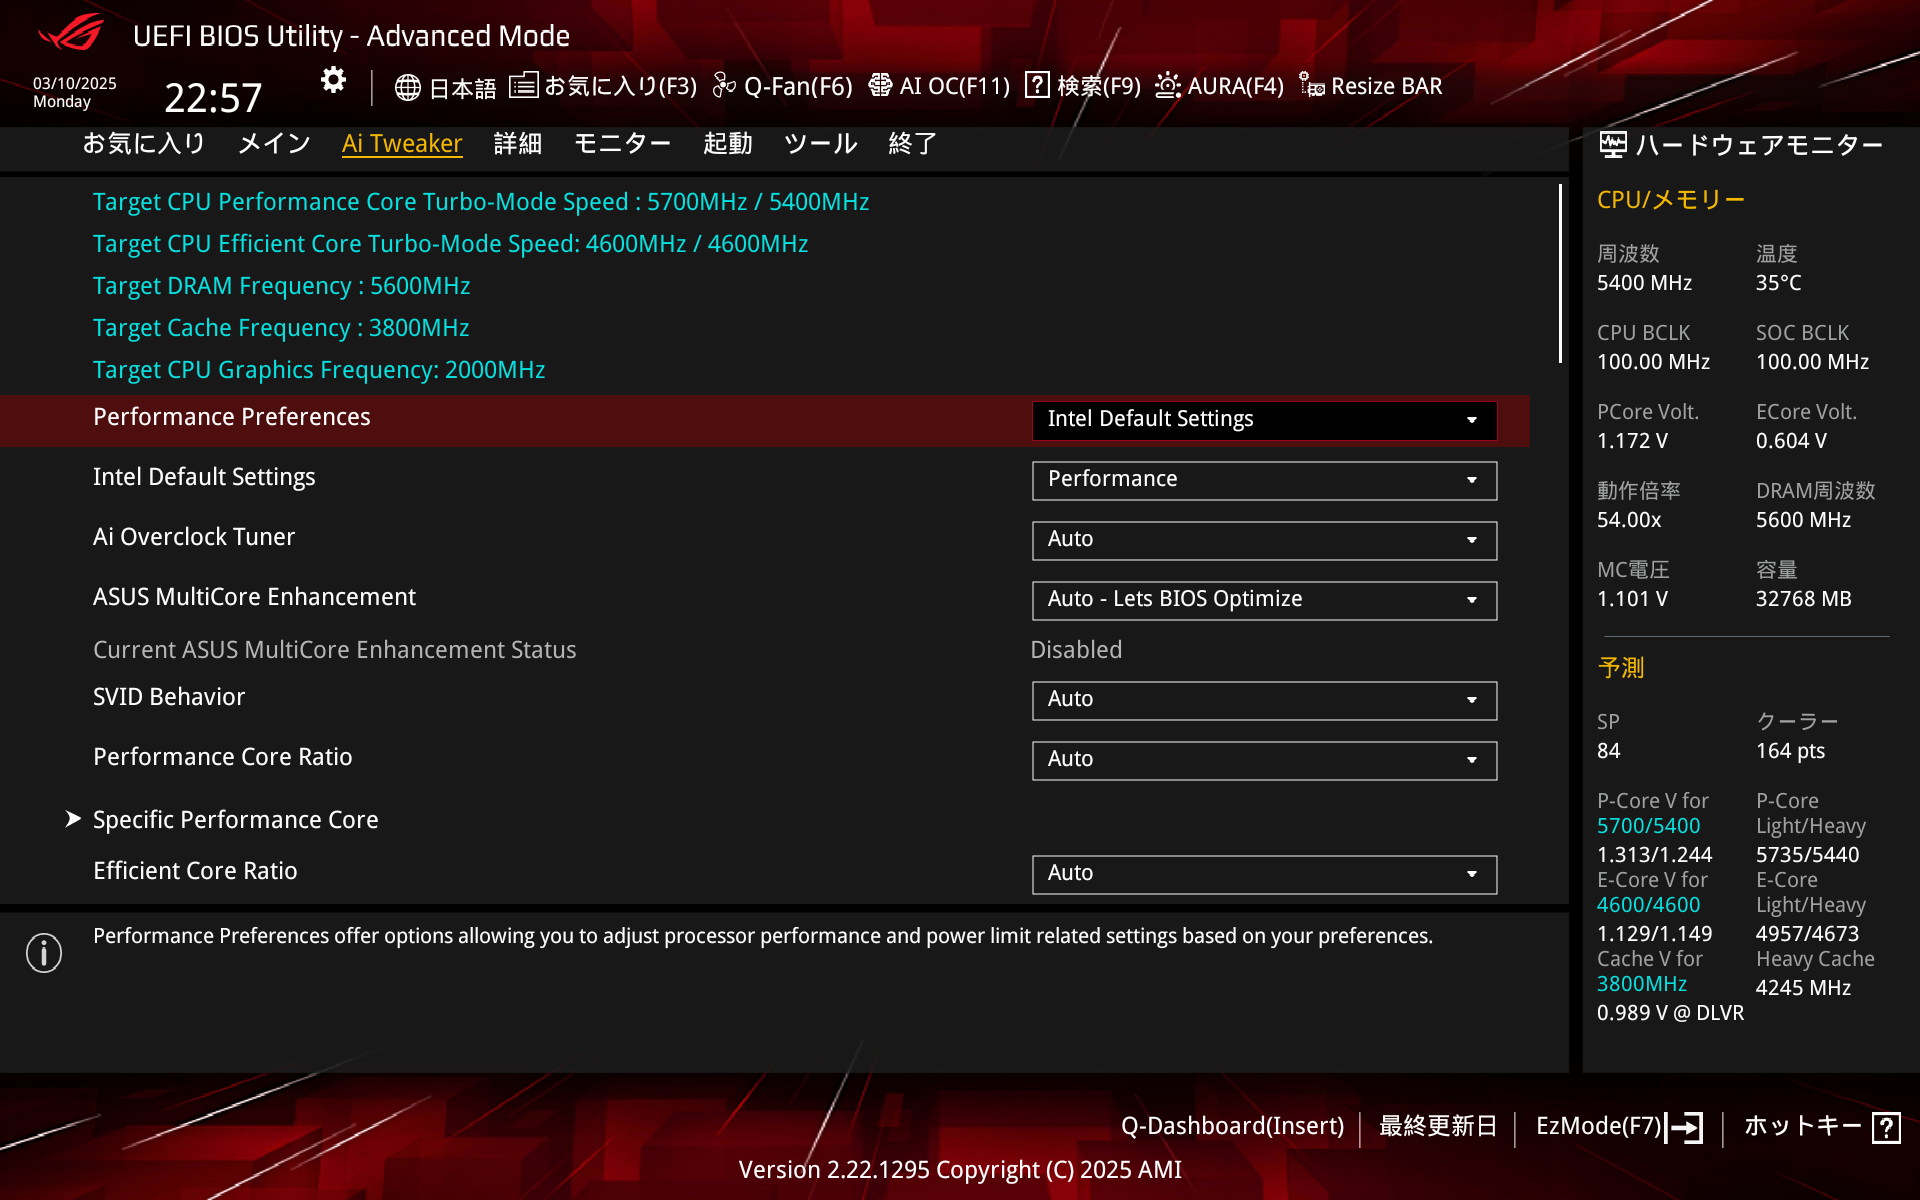Click Target DRAM Frequency : 5600MHz text
Image resolution: width=1920 pixels, height=1200 pixels.
281,286
